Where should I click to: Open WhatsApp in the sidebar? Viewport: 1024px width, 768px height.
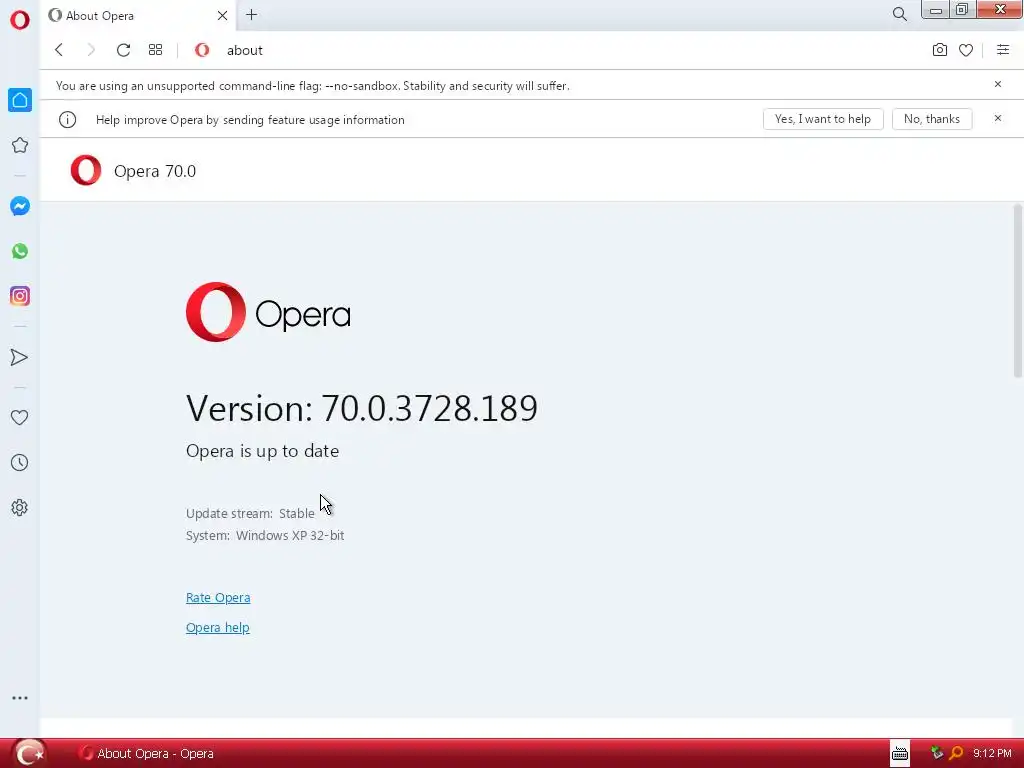tap(20, 251)
